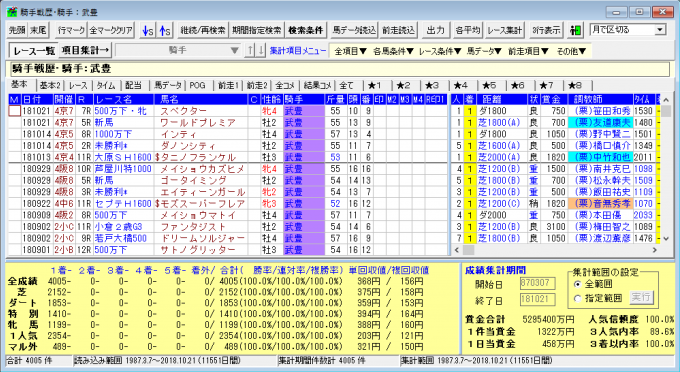Click the trainer cell (栗)友道康夫

pyautogui.click(x=600, y=123)
